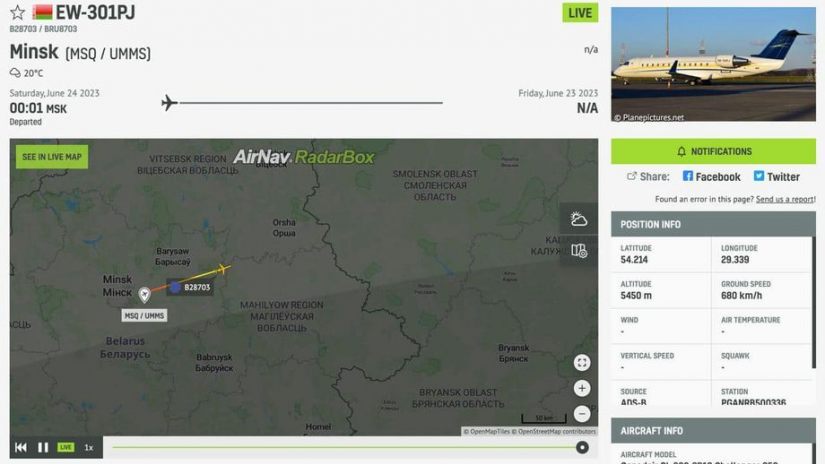The image size is (825, 464).
Task: Click the B28703 flight label on map
Action: pyautogui.click(x=191, y=287)
